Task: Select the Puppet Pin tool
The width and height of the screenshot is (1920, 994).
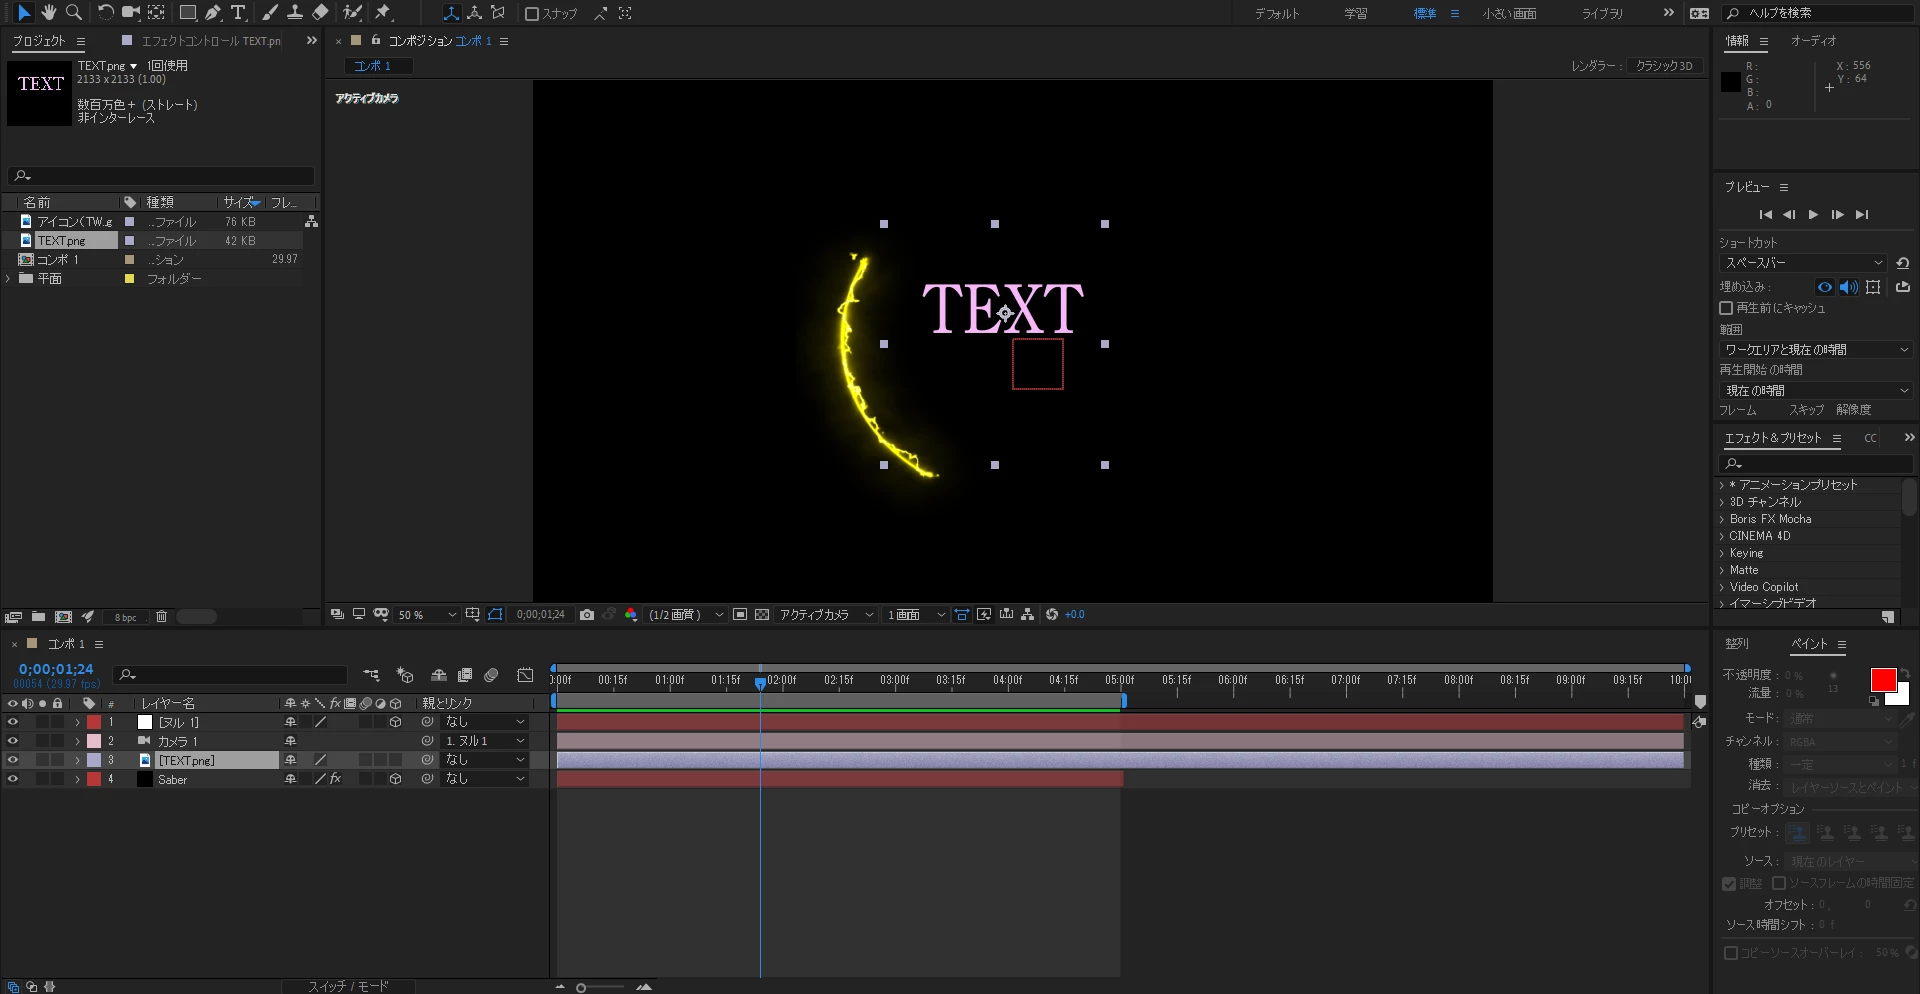Action: pos(383,13)
